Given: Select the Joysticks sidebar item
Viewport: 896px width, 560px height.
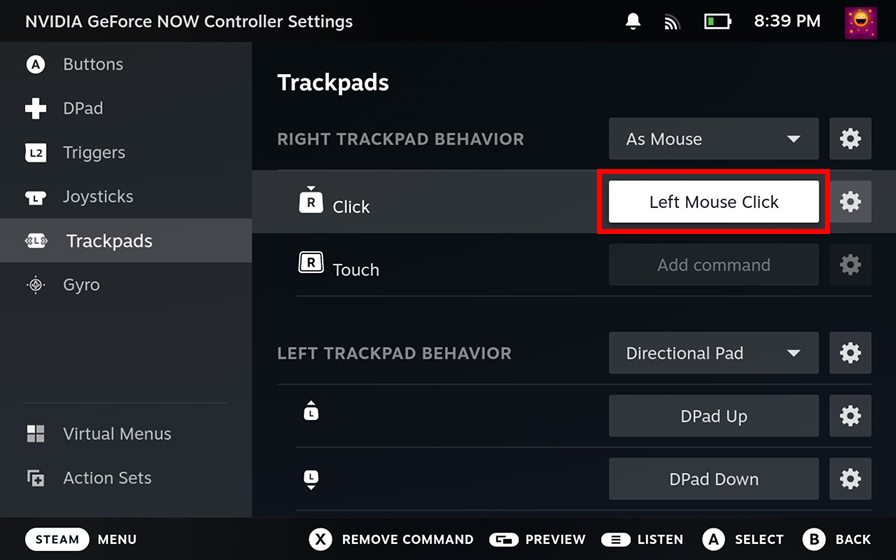Looking at the screenshot, I should (x=98, y=197).
